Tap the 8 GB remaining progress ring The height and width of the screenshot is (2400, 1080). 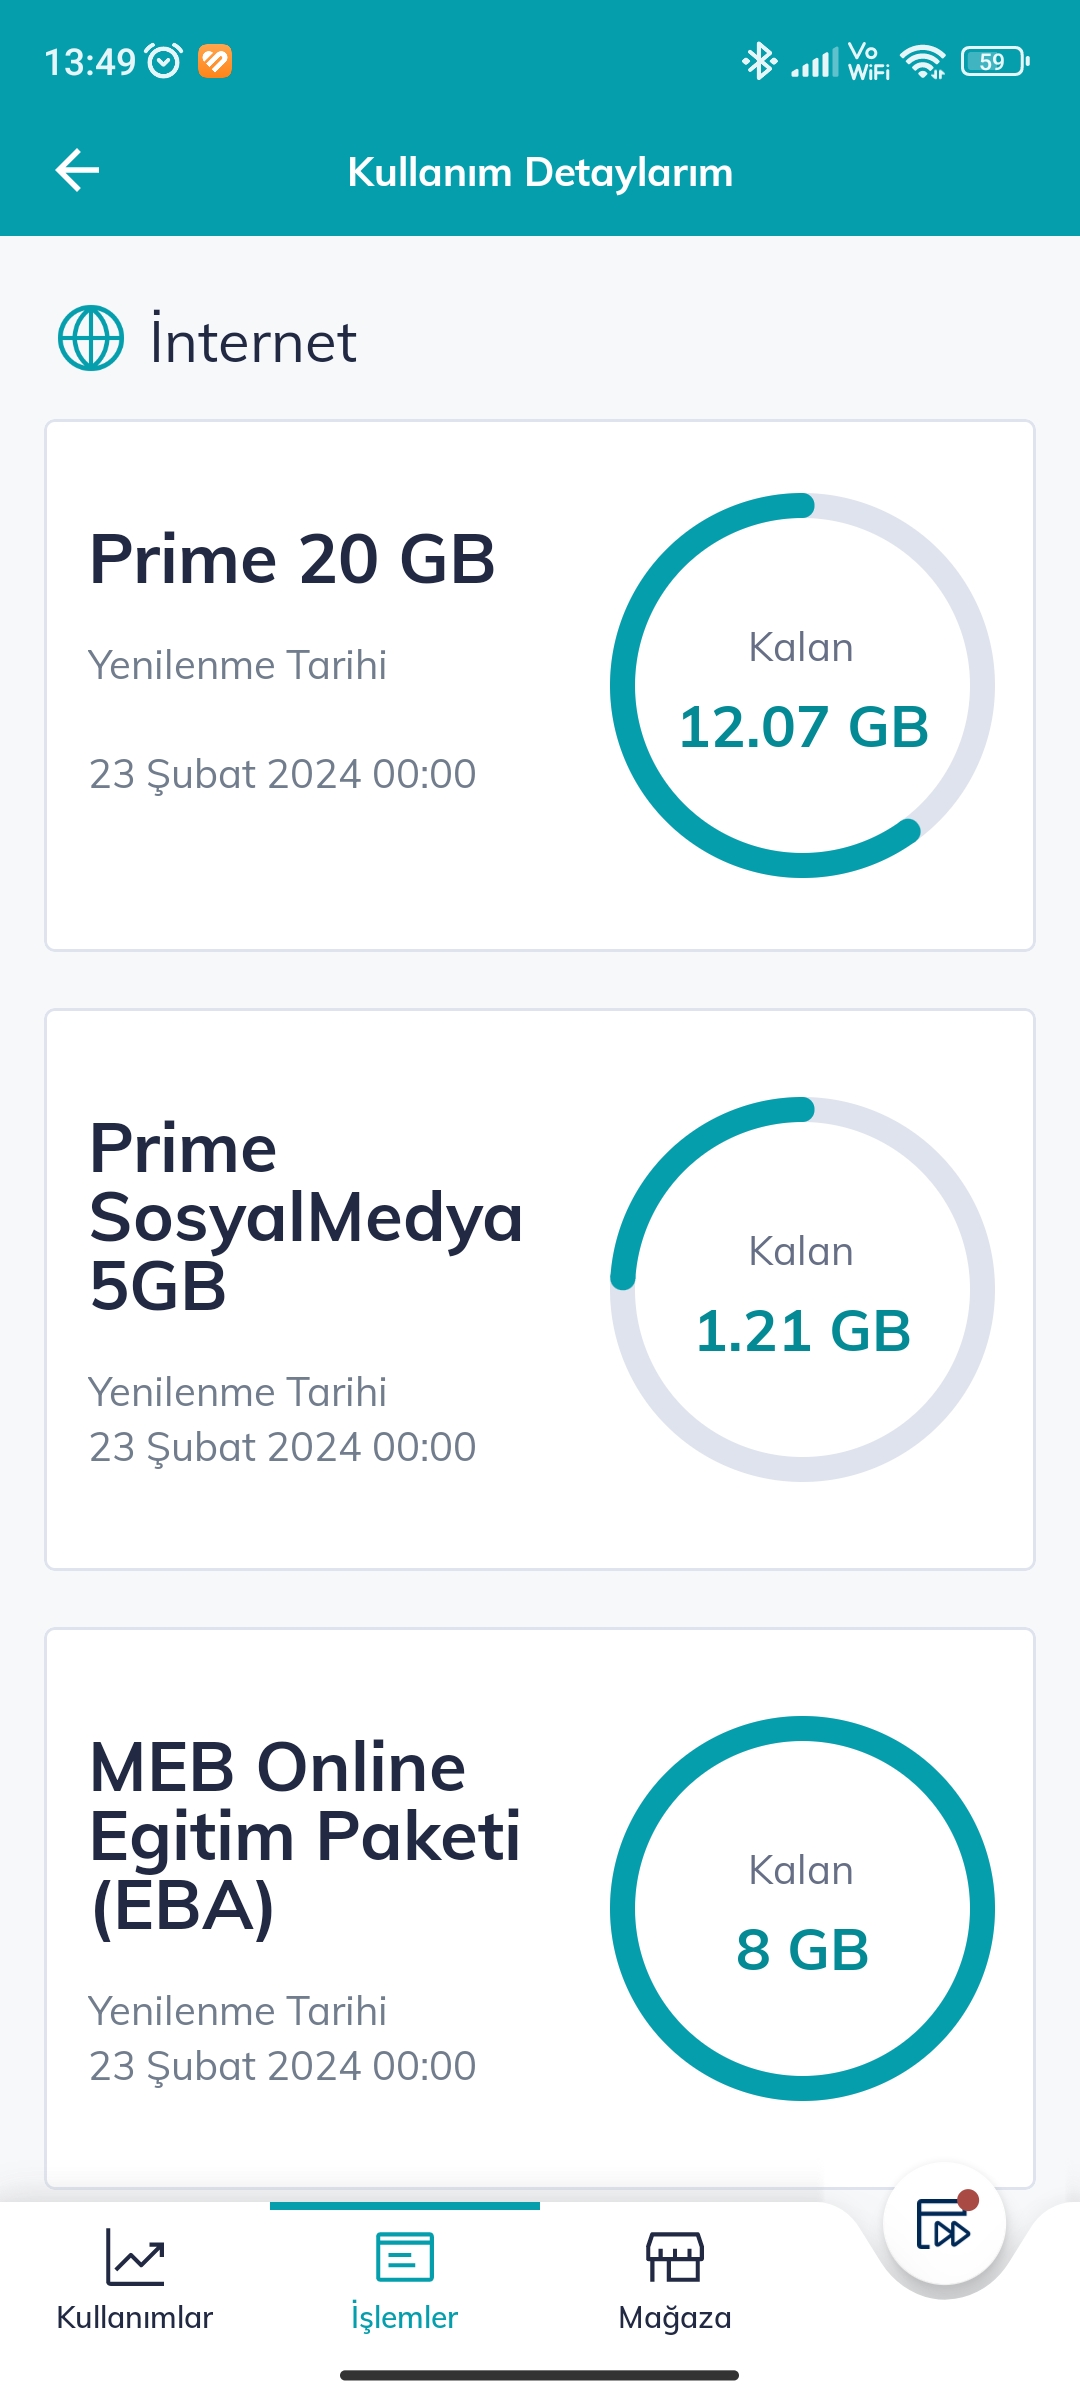tap(802, 1909)
